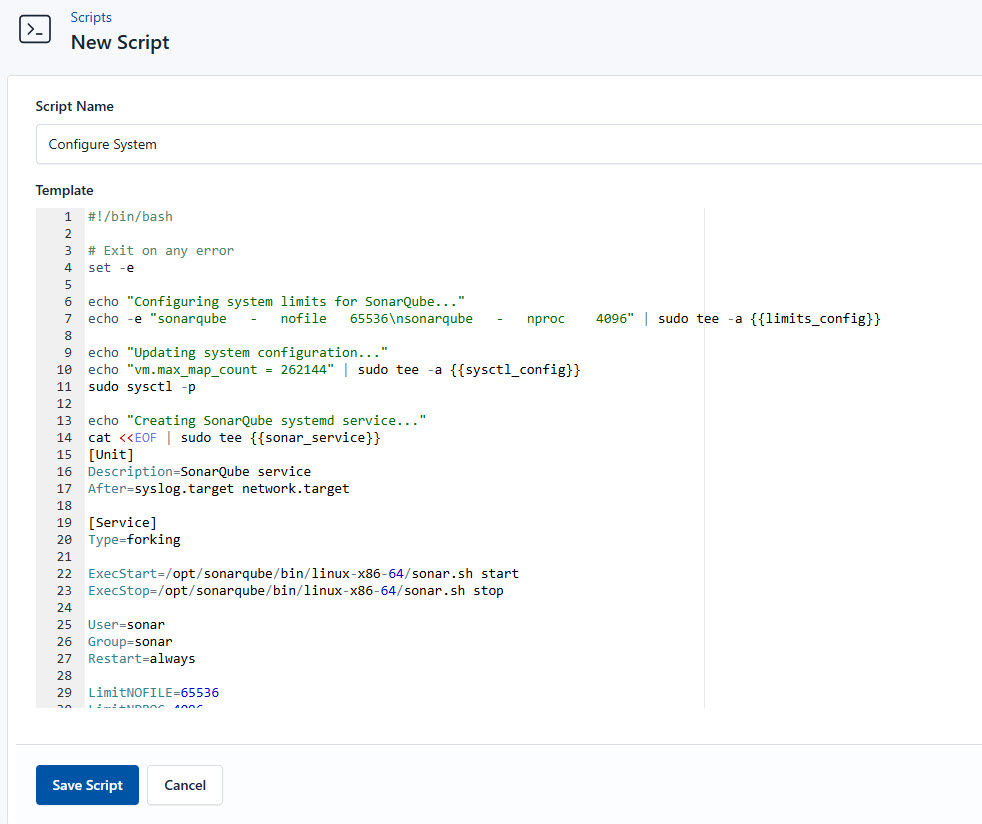Click the {{sonar_service}} template variable
The image size is (982, 824).
(315, 438)
